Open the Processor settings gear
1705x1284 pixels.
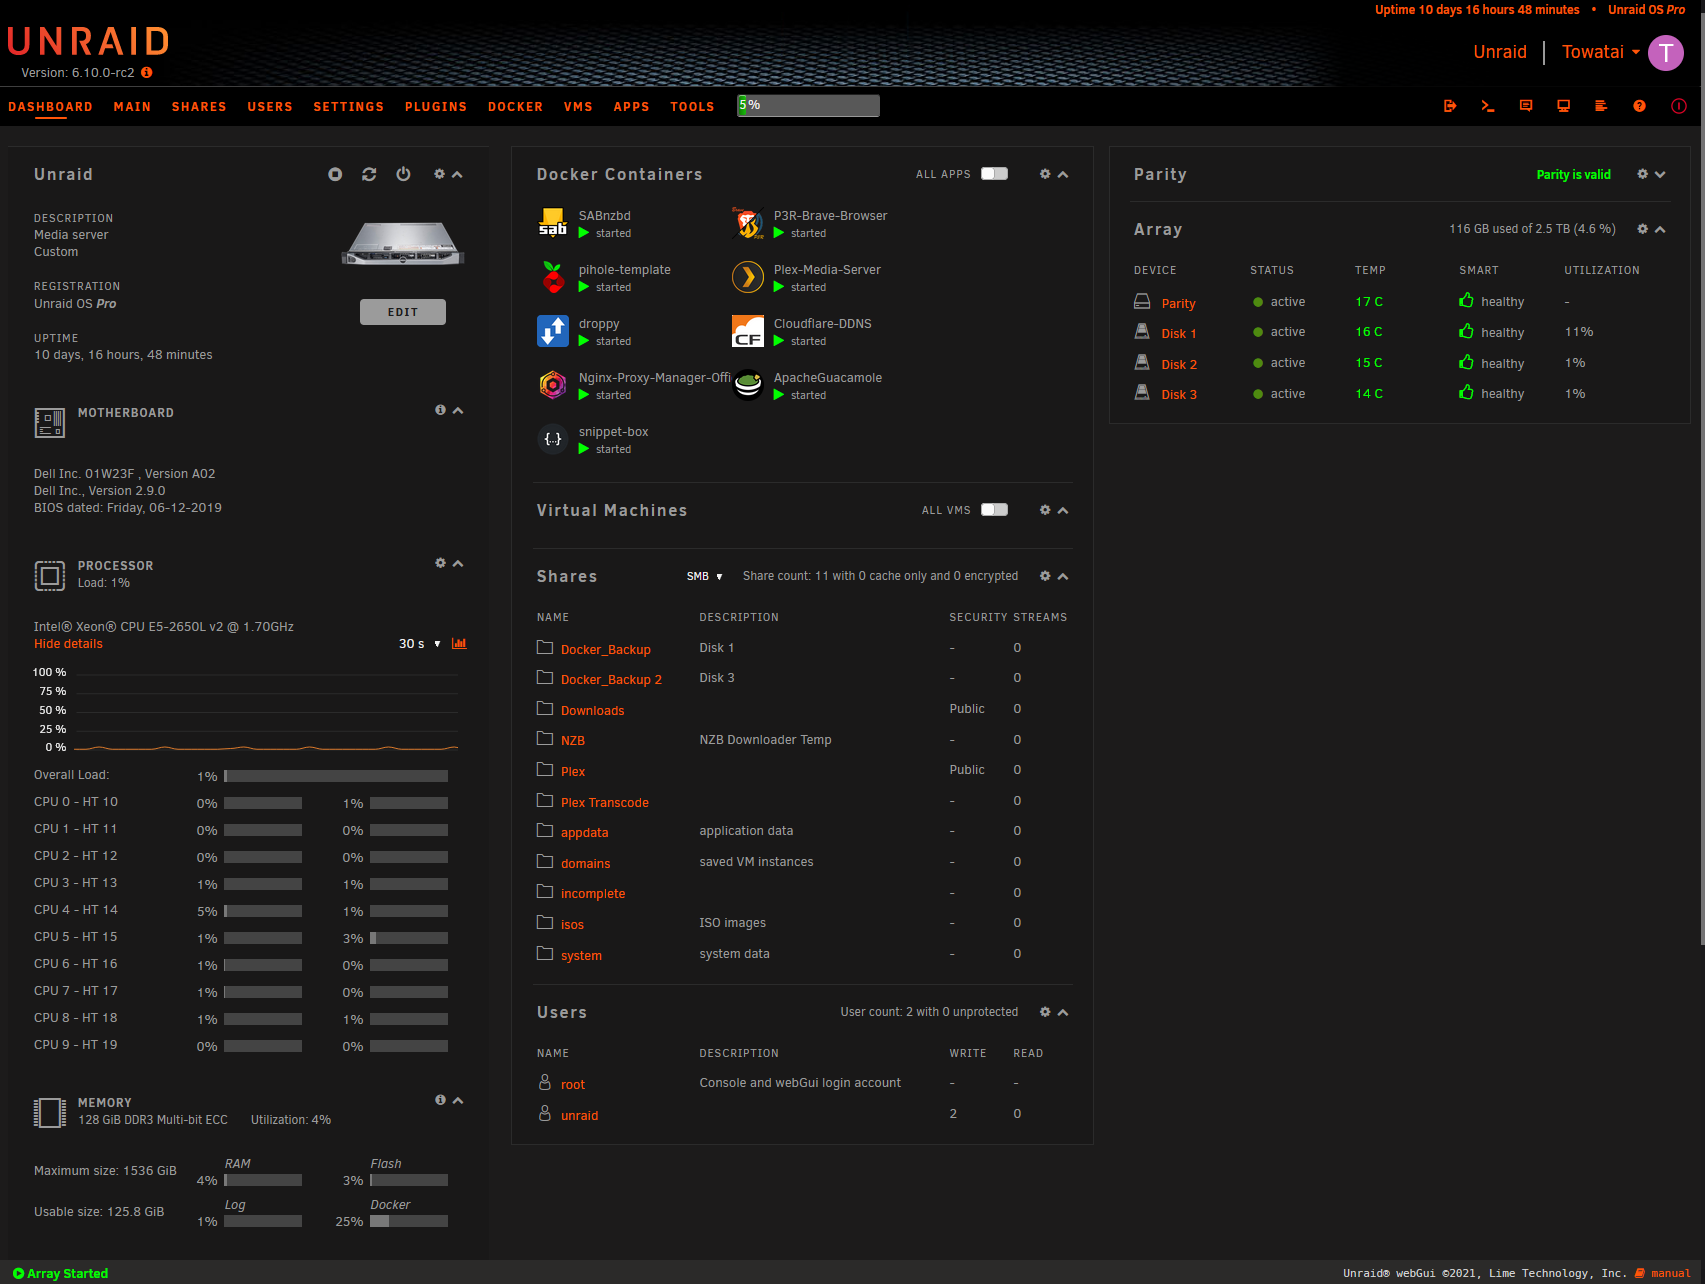click(440, 563)
